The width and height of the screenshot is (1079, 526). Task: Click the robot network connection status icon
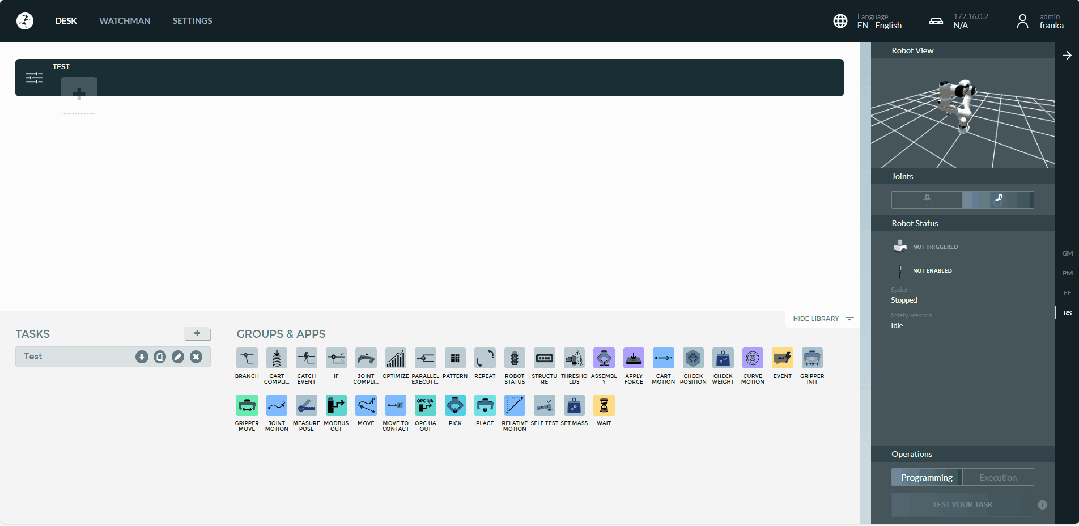[x=936, y=21]
